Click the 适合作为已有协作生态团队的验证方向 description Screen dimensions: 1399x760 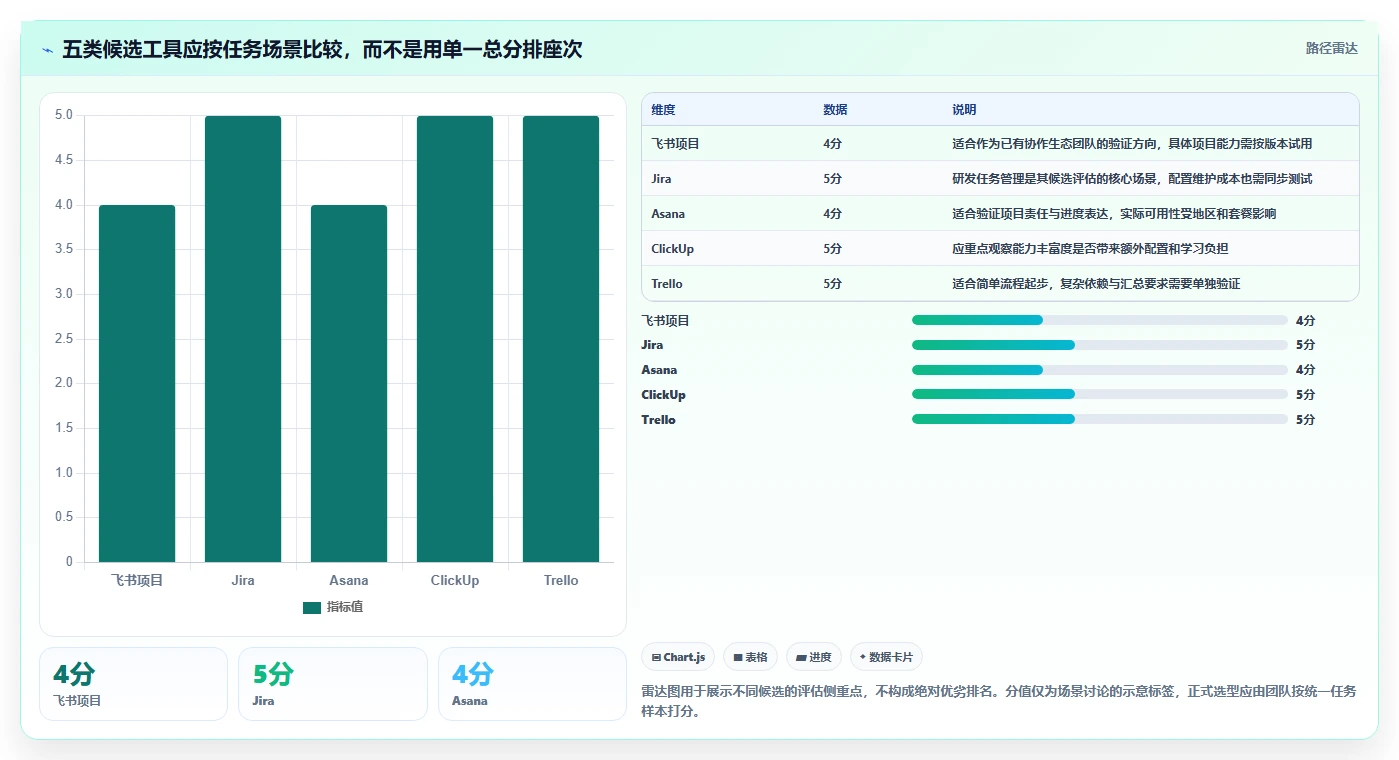[x=1132, y=144]
